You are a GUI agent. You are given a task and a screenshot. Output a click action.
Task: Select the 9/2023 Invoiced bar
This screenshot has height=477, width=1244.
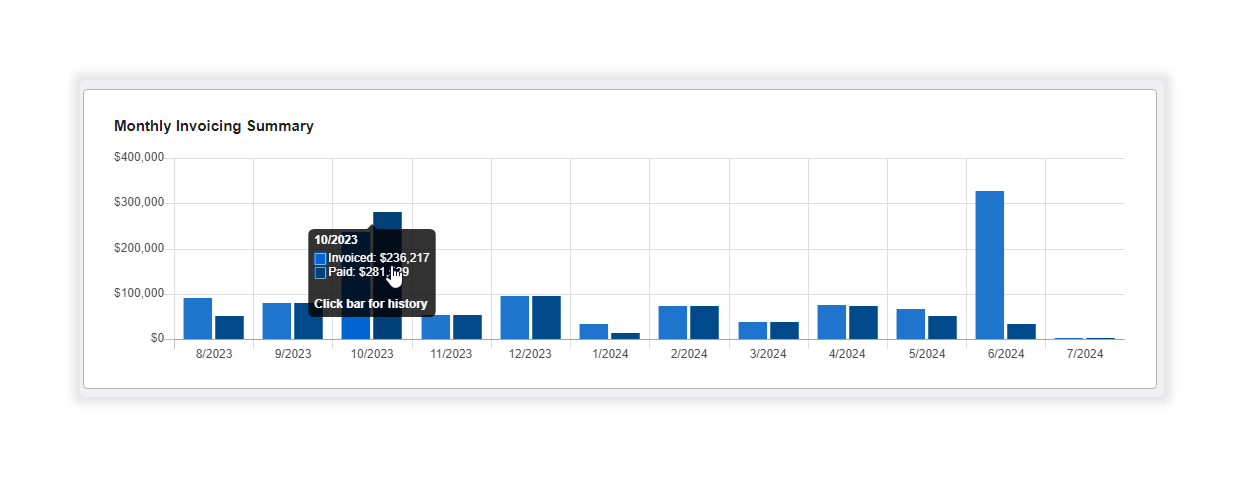point(277,321)
